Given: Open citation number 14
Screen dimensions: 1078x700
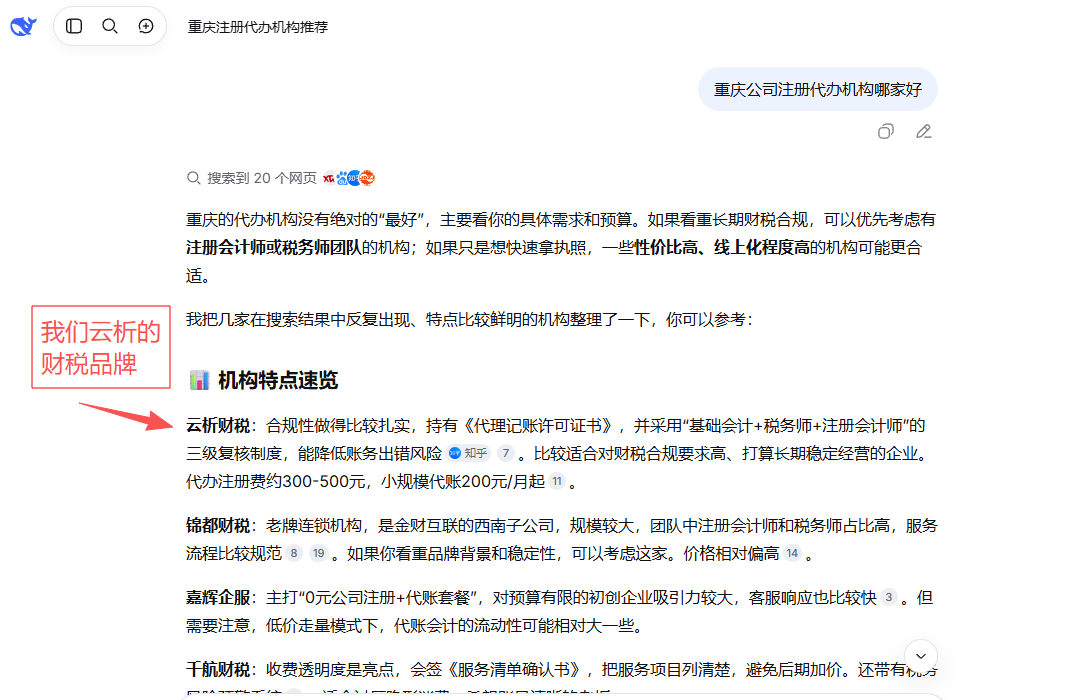Looking at the screenshot, I should click(792, 553).
